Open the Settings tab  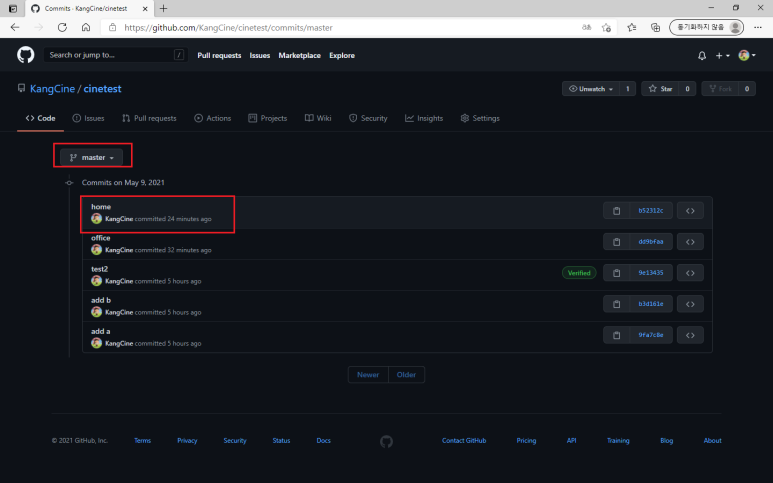click(480, 118)
